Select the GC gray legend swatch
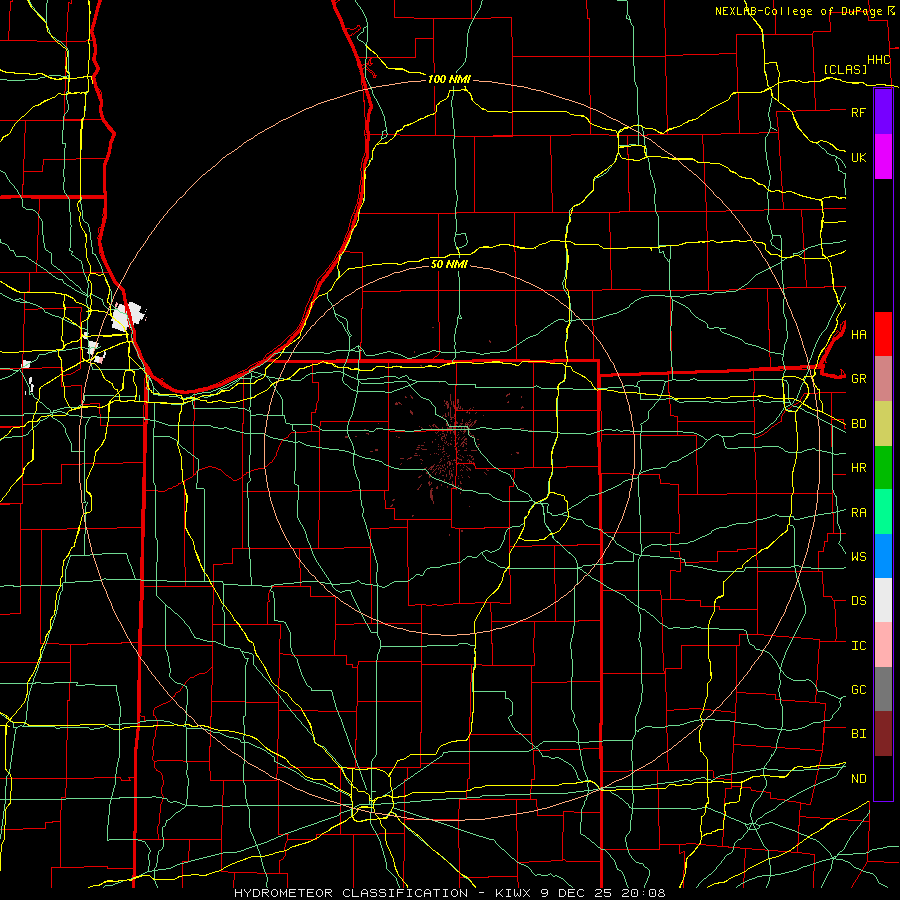 (x=883, y=689)
